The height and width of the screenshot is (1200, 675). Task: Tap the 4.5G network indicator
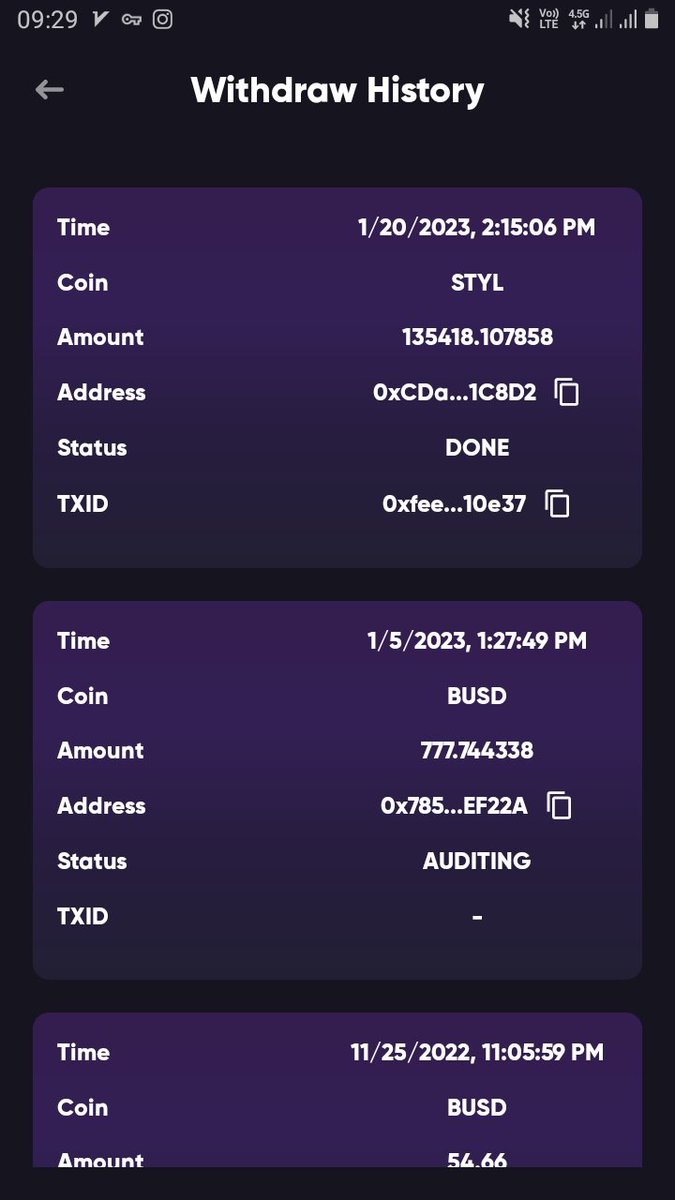(x=578, y=18)
